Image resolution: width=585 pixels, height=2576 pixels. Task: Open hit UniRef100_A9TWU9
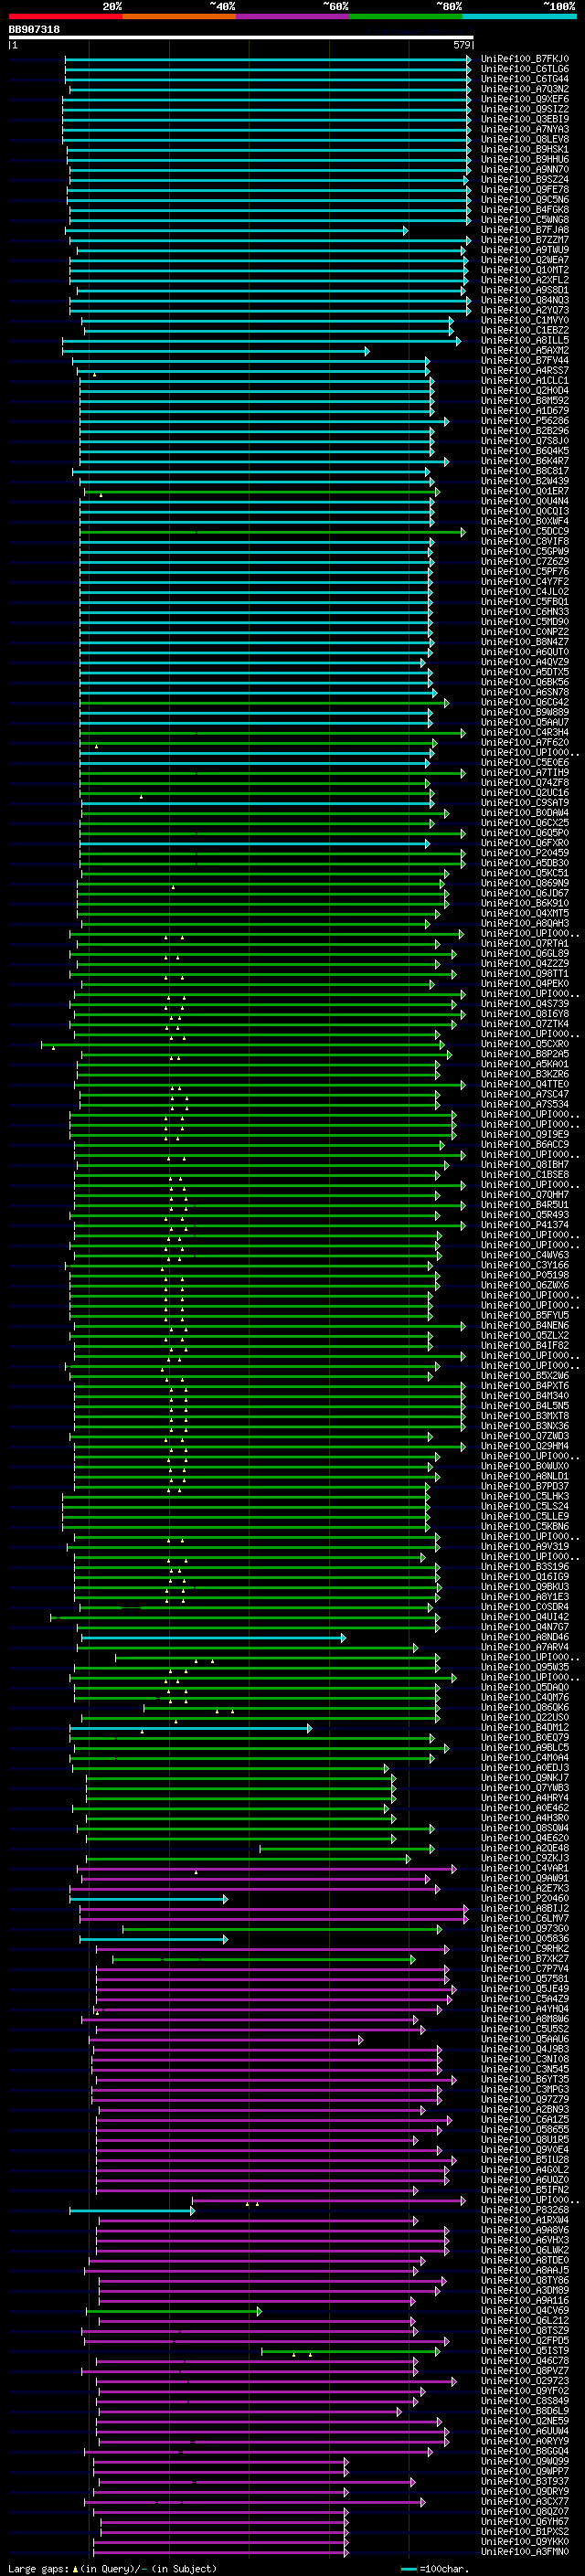click(x=525, y=250)
